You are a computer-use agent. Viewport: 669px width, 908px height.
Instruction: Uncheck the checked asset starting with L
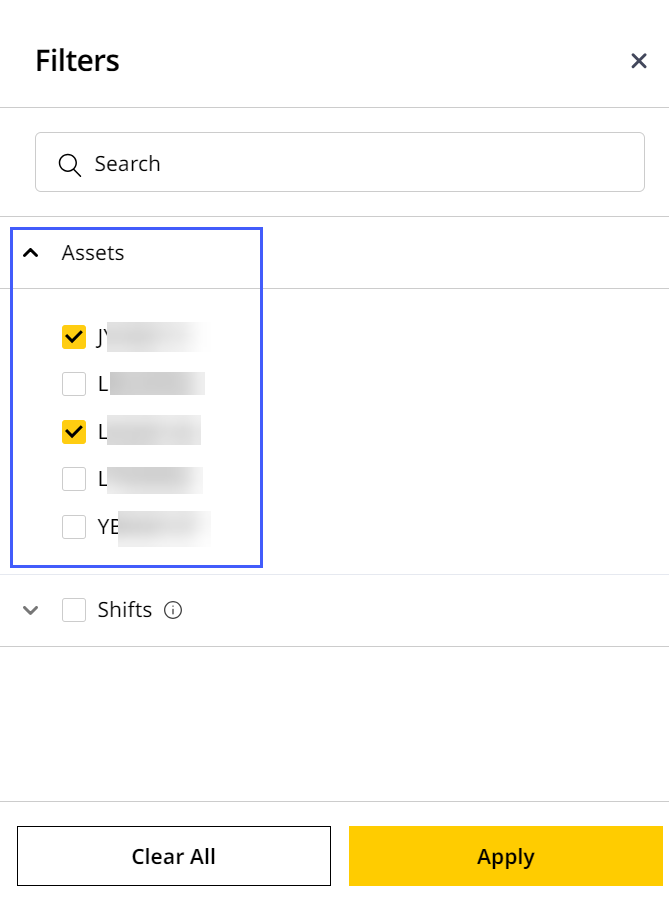tap(74, 432)
